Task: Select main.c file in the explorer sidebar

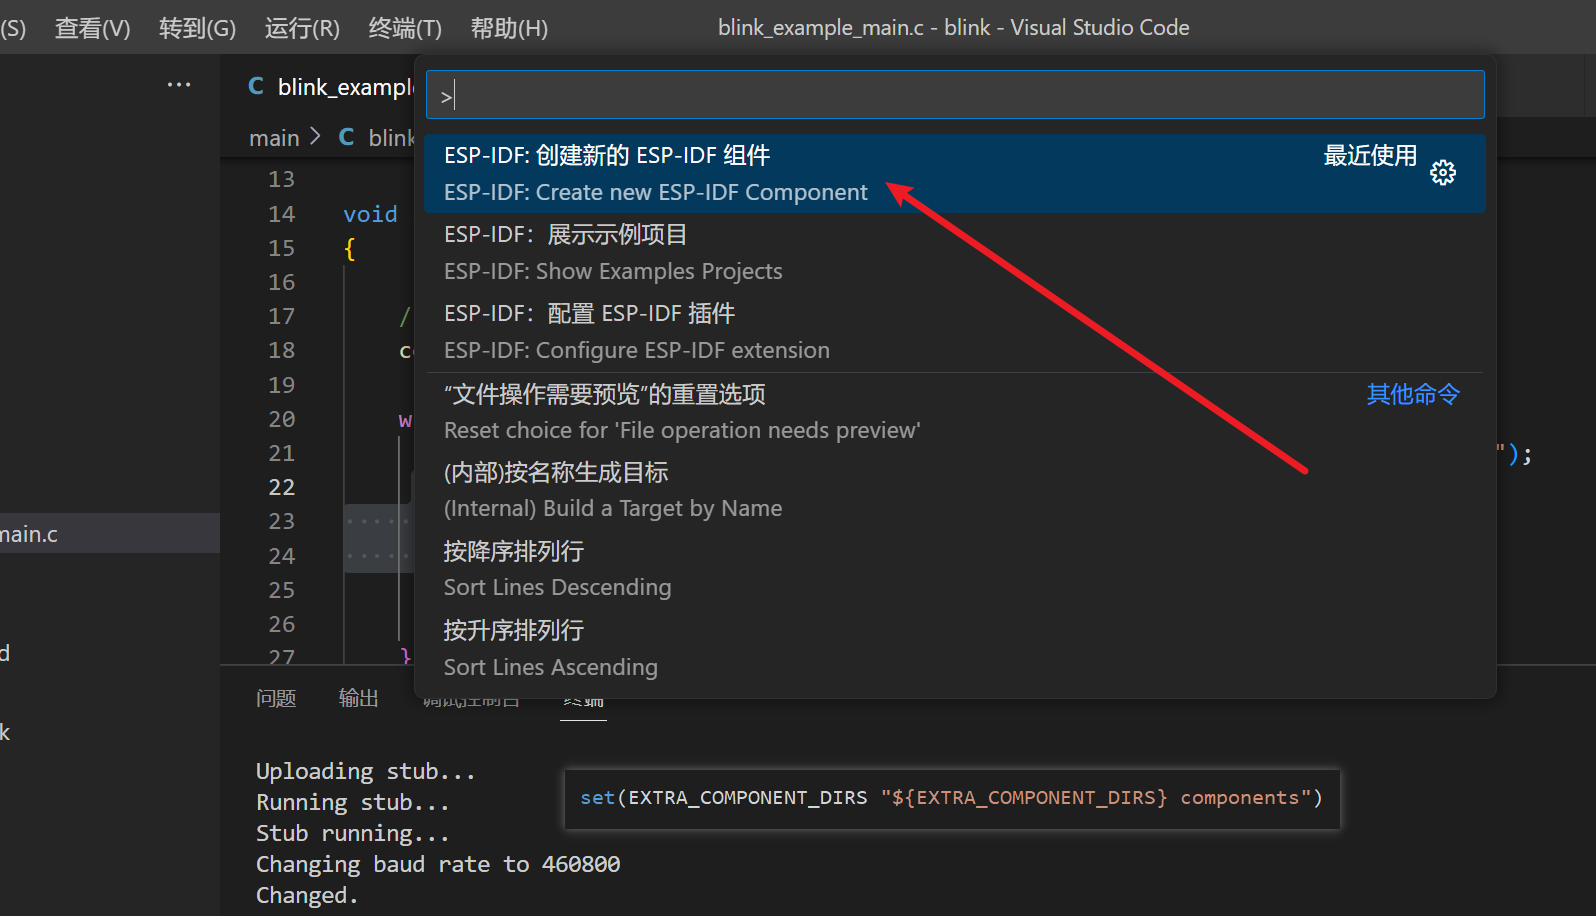Action: tap(110, 533)
